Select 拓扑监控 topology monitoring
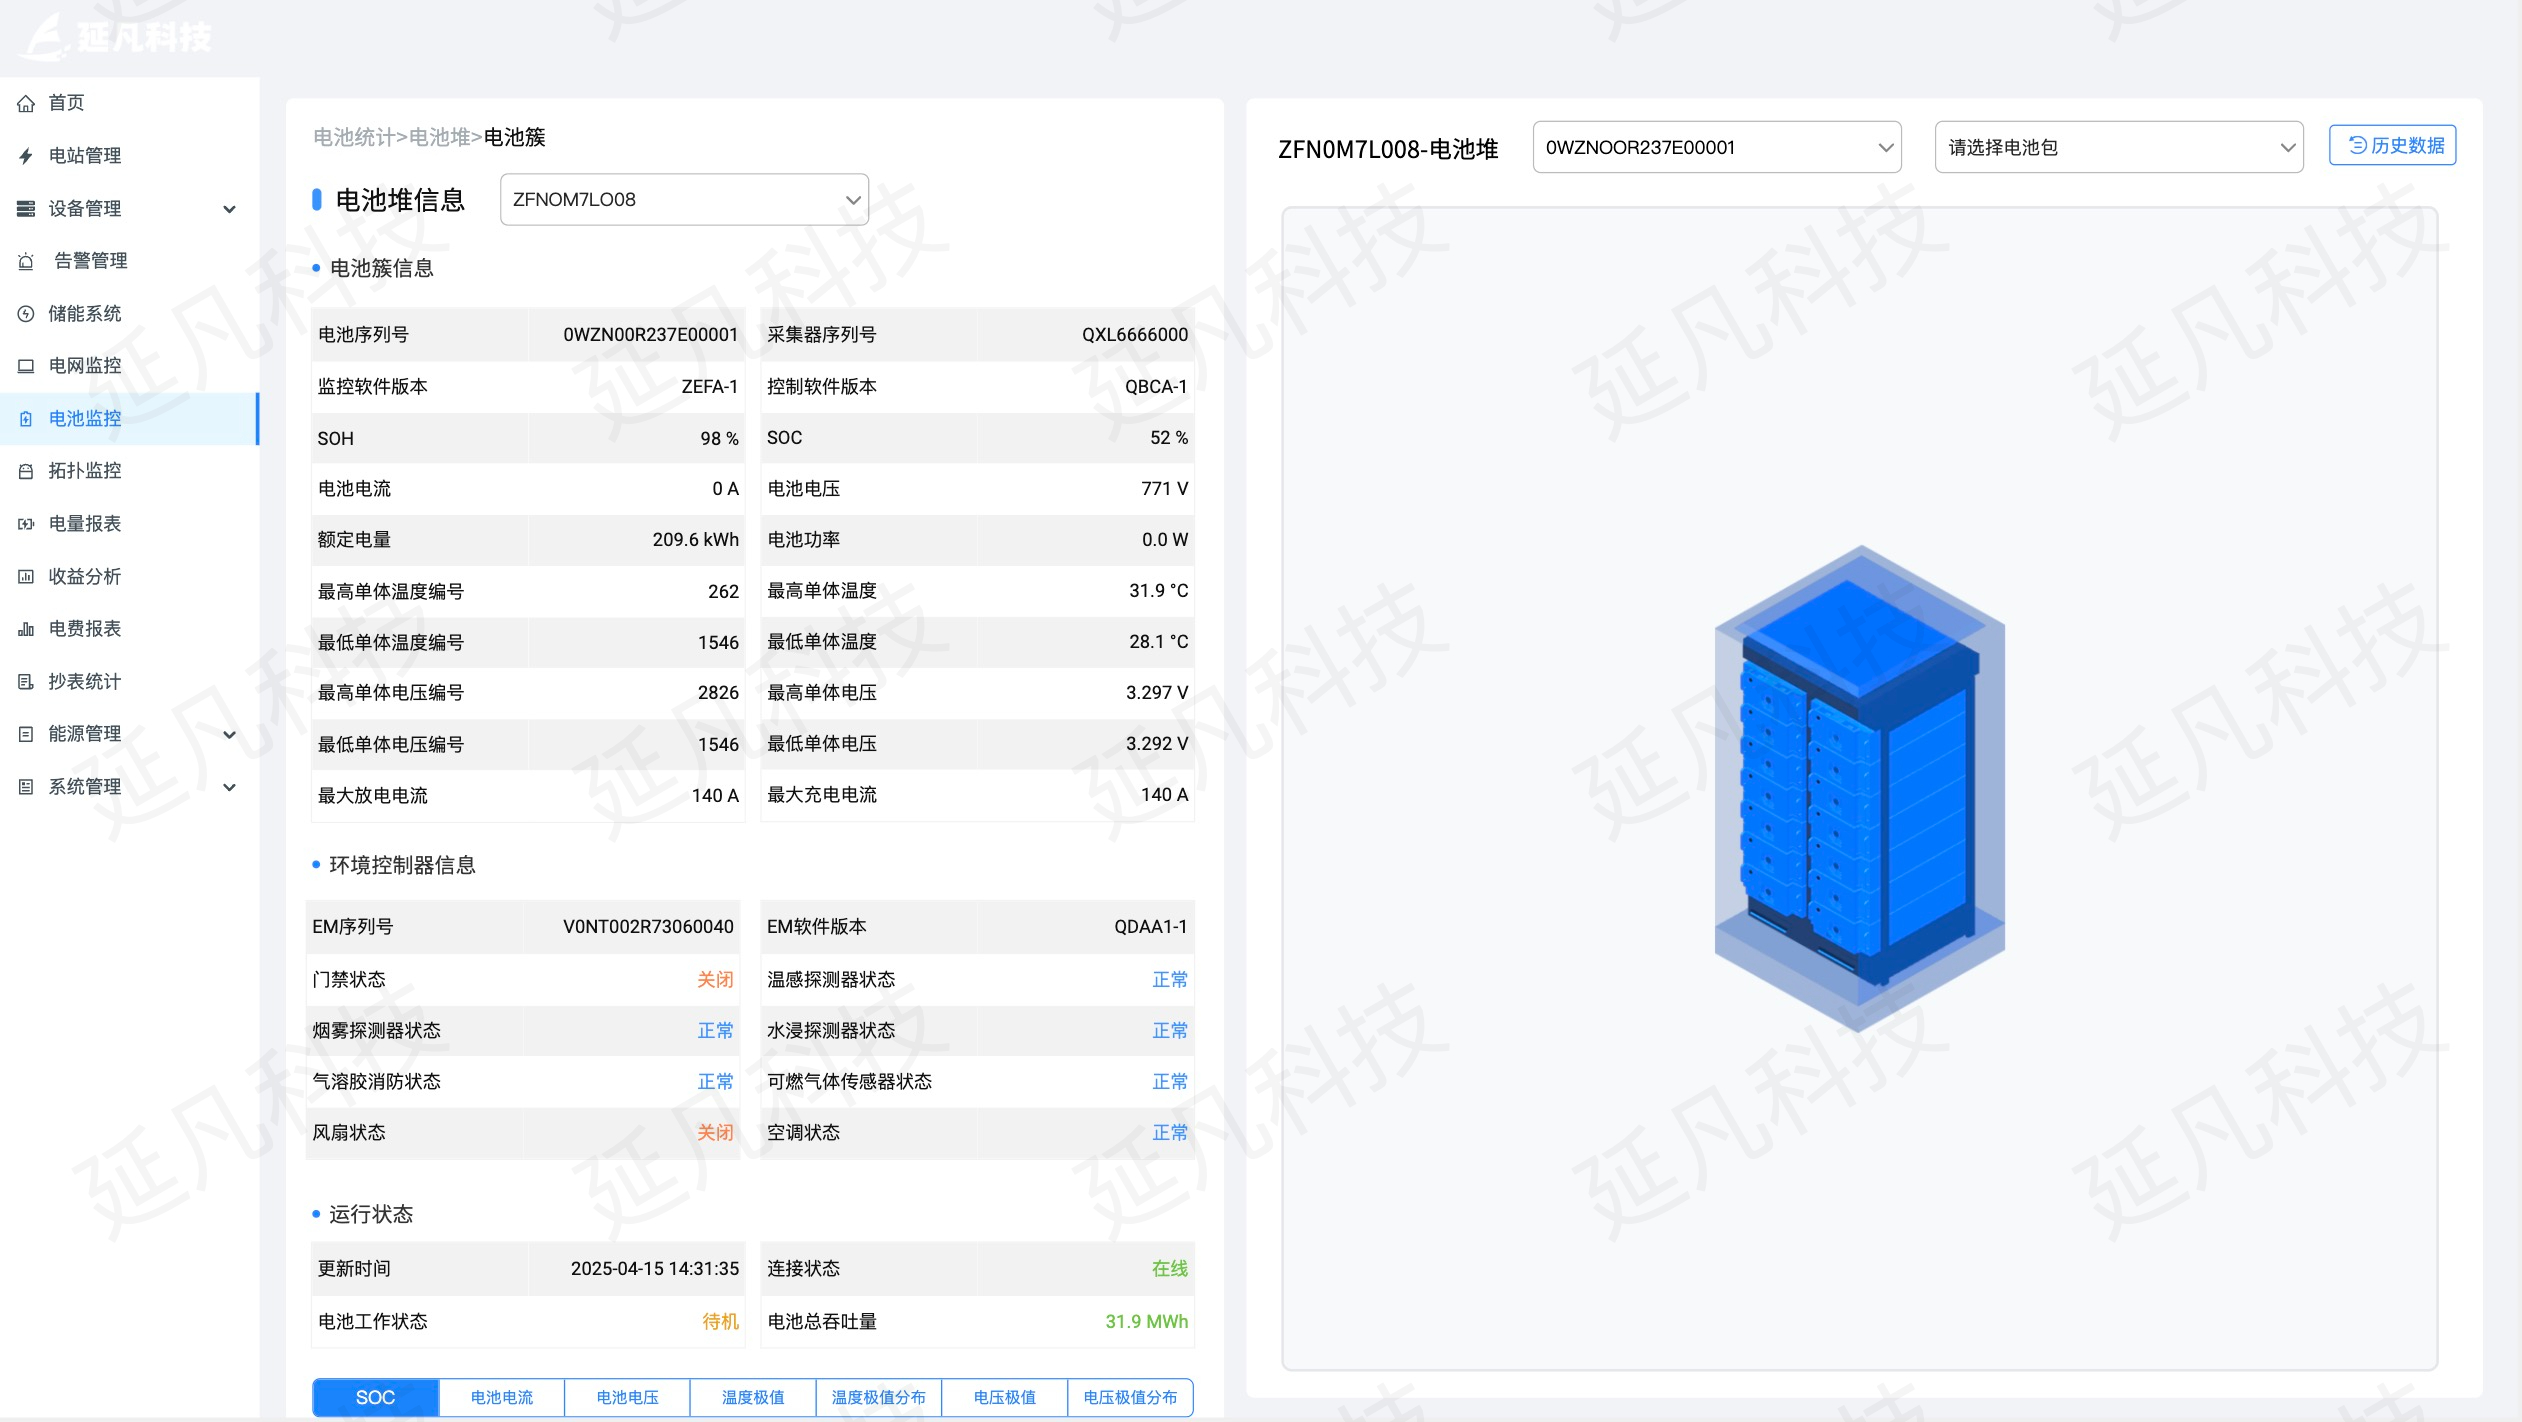Viewport: 2522px width, 1422px height. point(84,470)
